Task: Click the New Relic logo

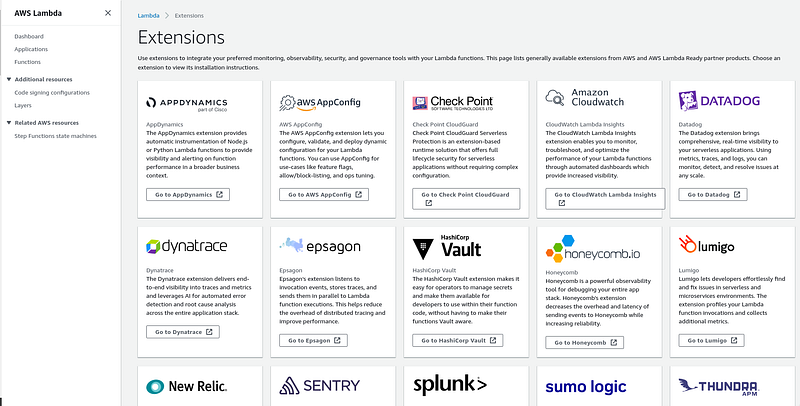Action: click(187, 387)
